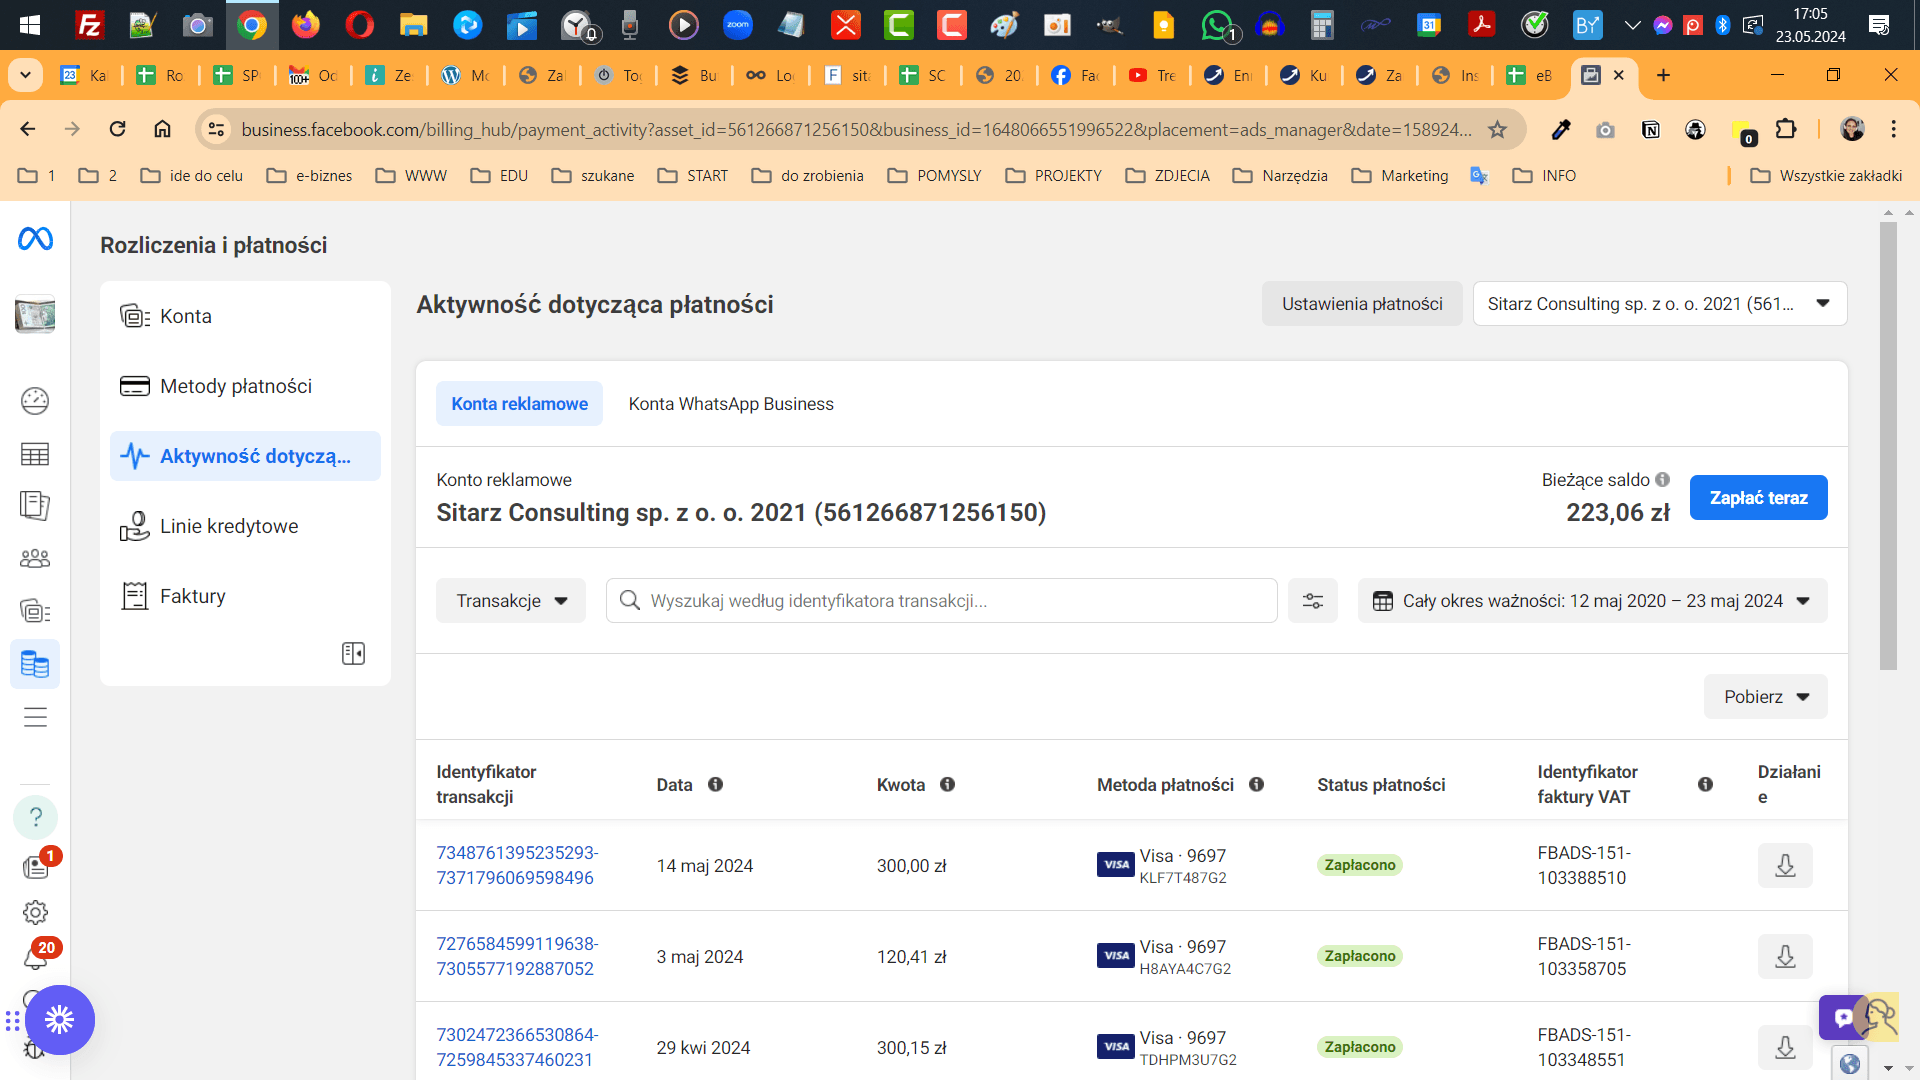Click the filter settings icon beside search
Image resolution: width=1920 pixels, height=1080 pixels.
coord(1312,601)
